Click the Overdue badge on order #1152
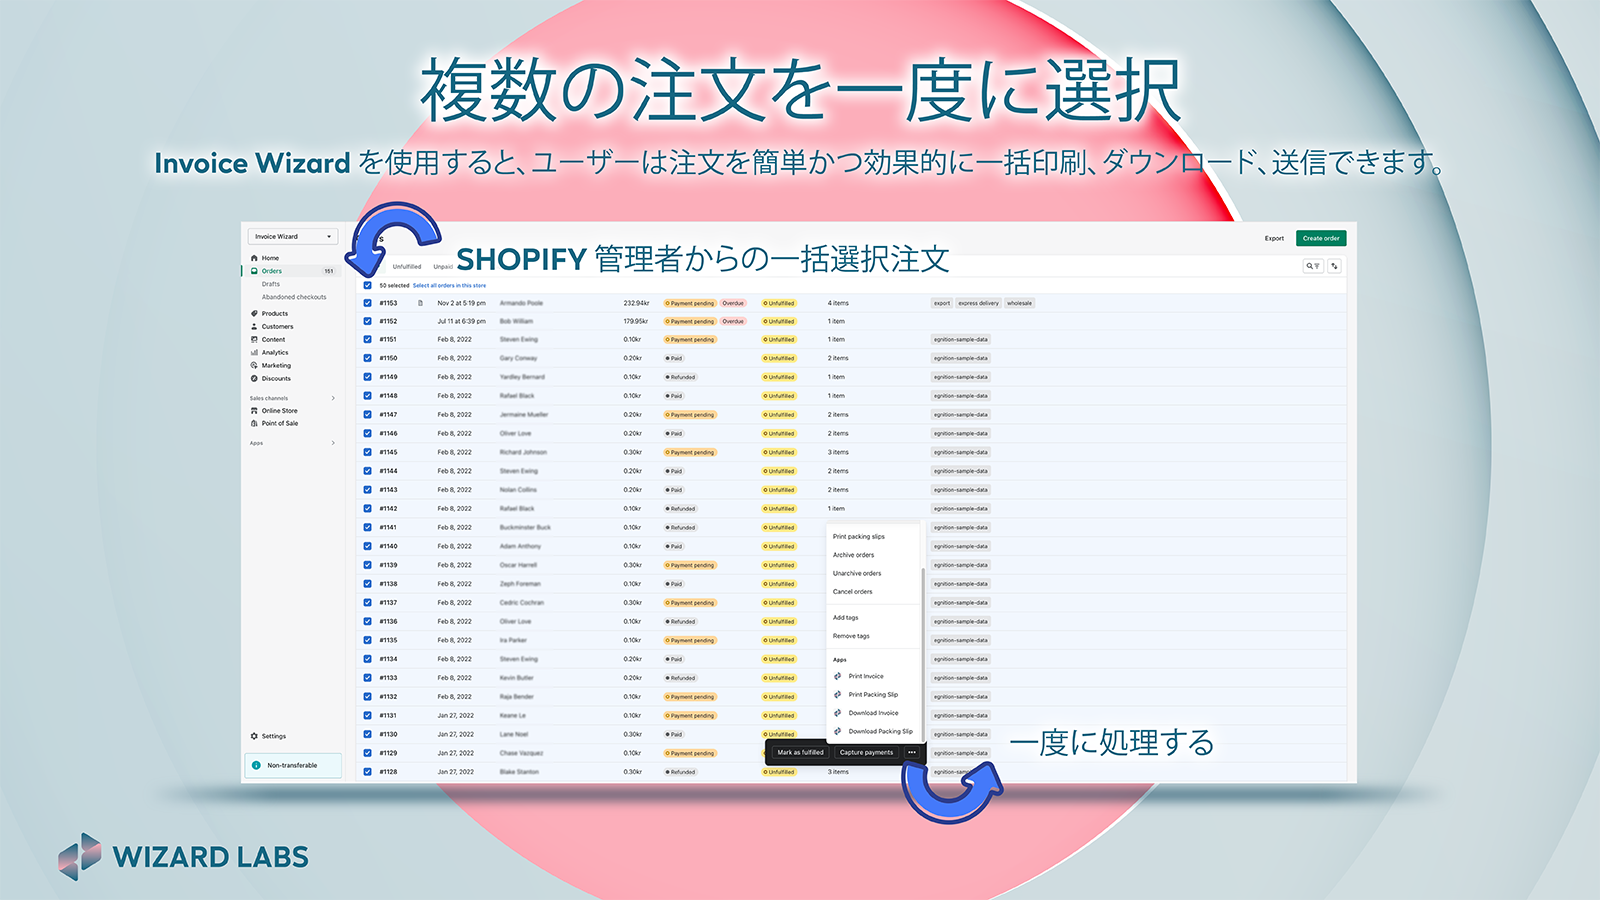Image resolution: width=1600 pixels, height=900 pixels. 733,322
